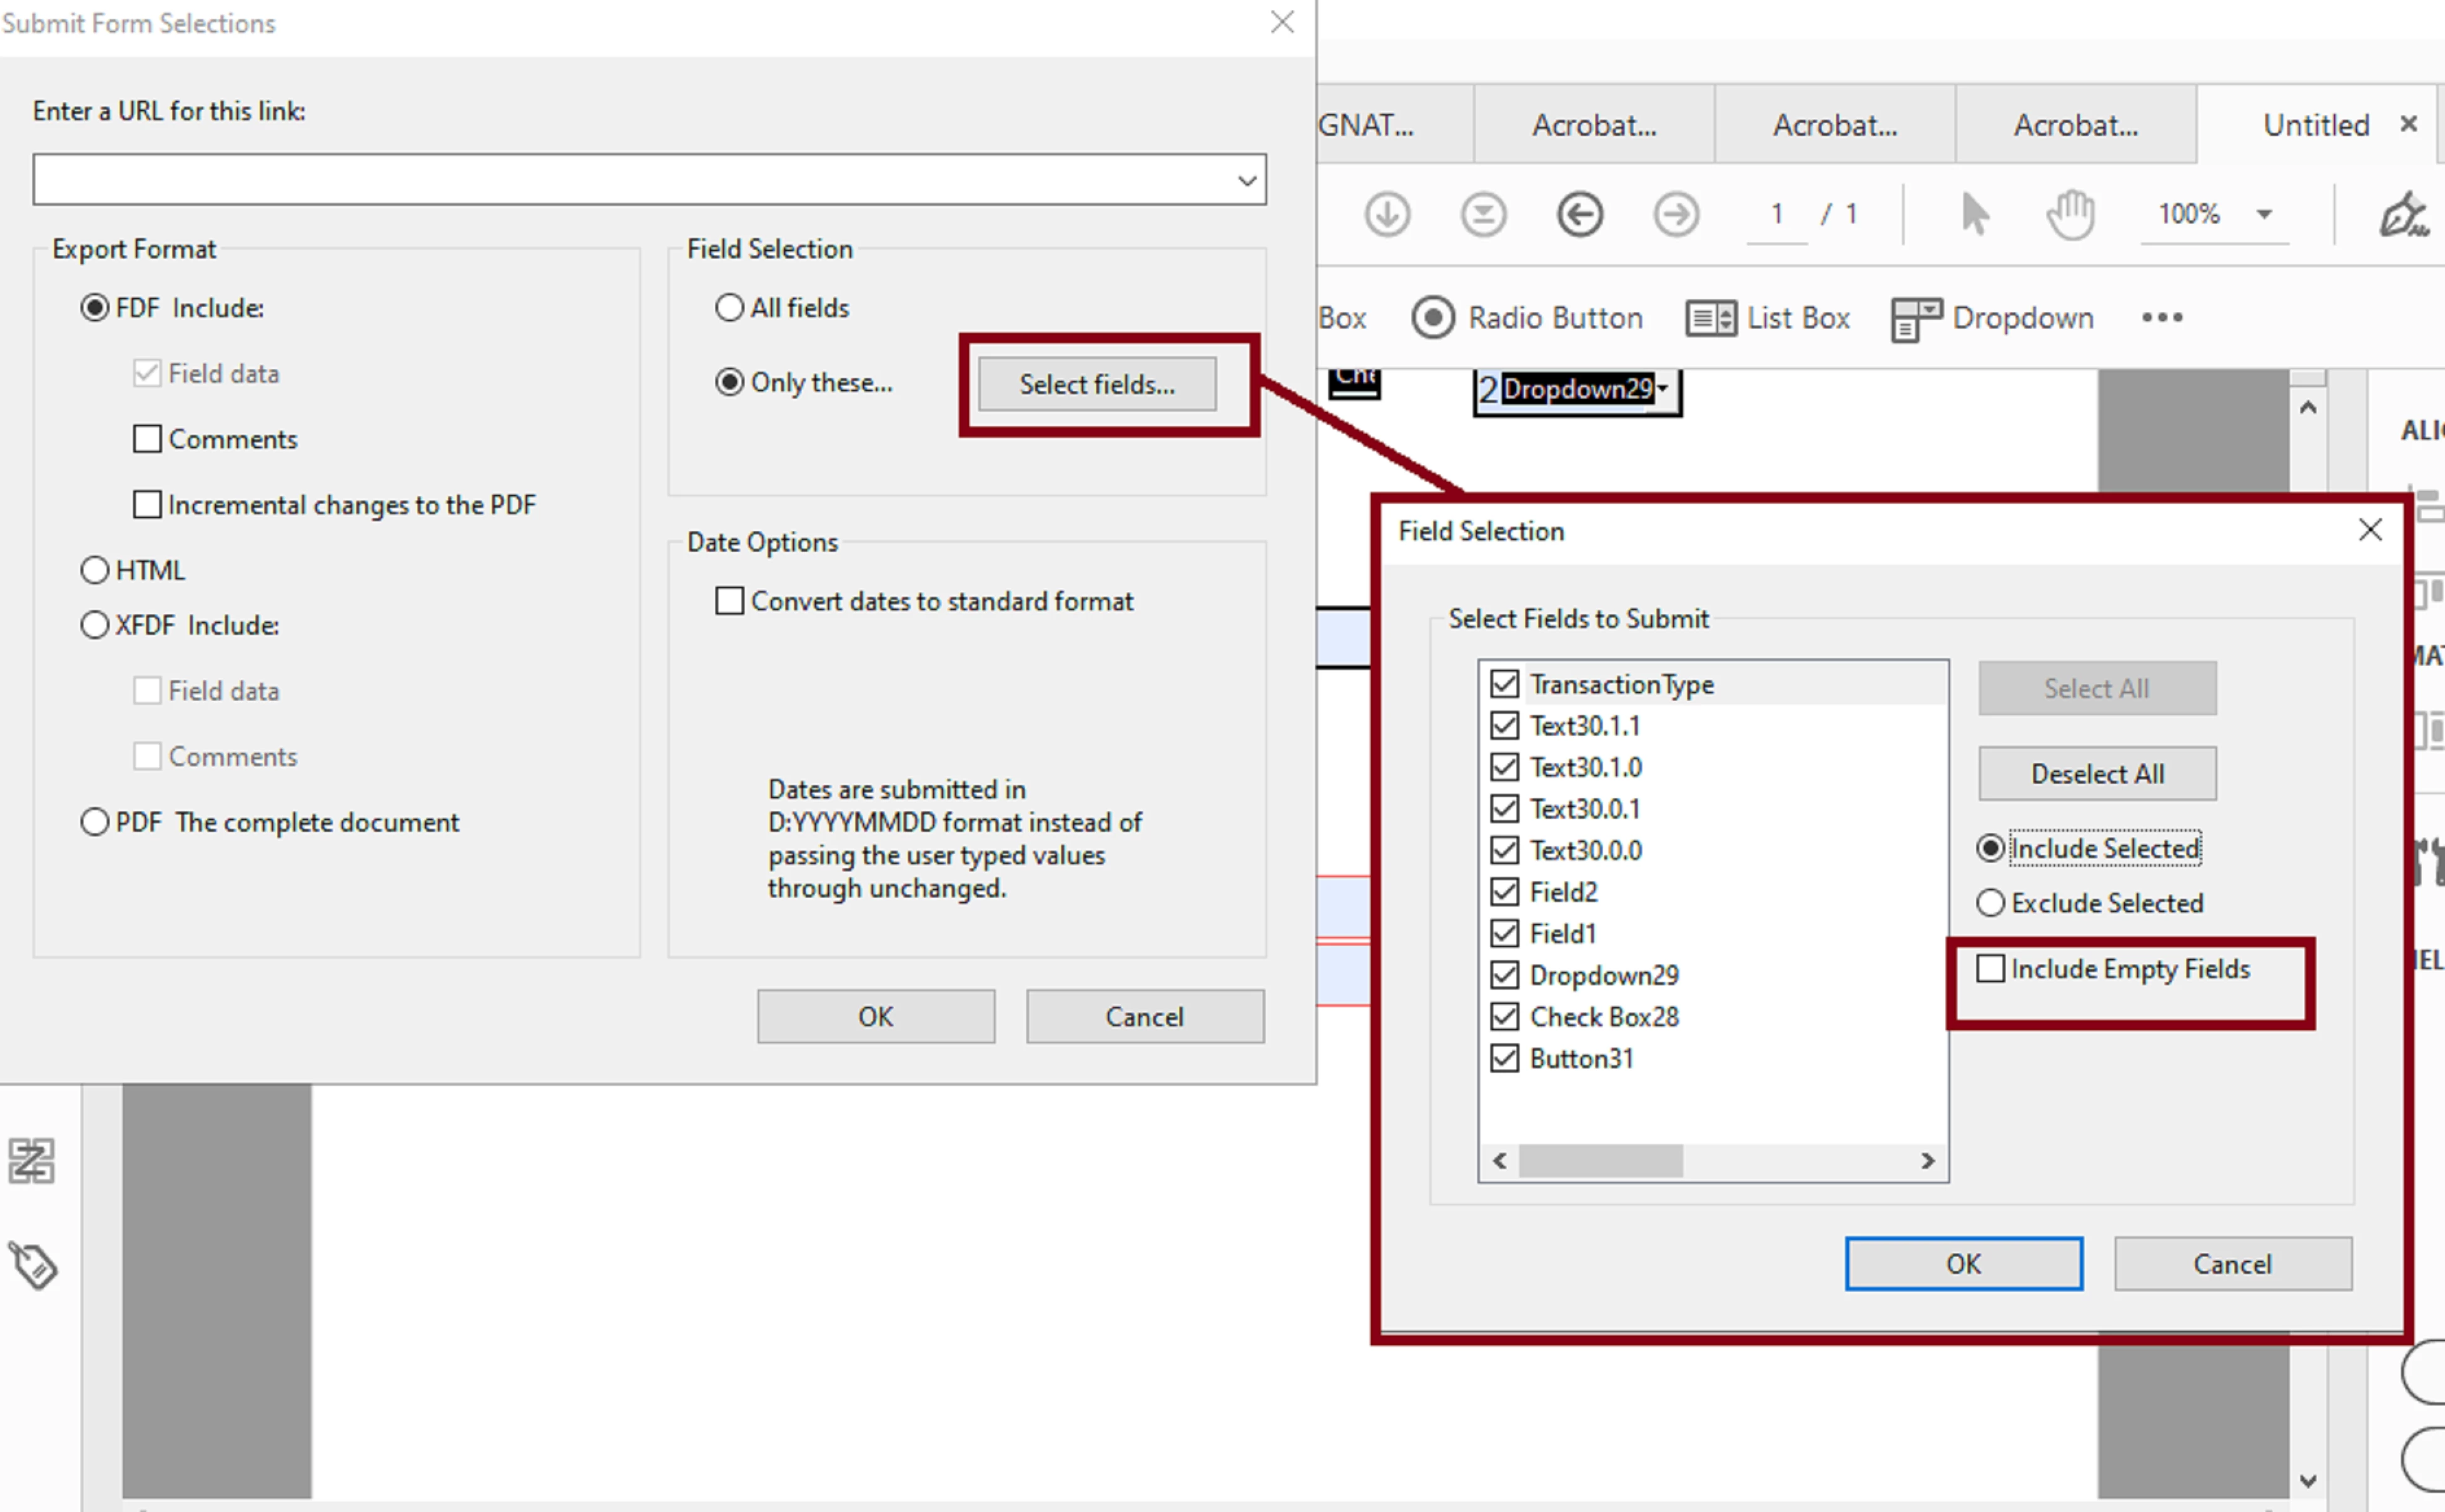Open more form tools ellipsis
The height and width of the screenshot is (1512, 2445).
(x=2162, y=318)
